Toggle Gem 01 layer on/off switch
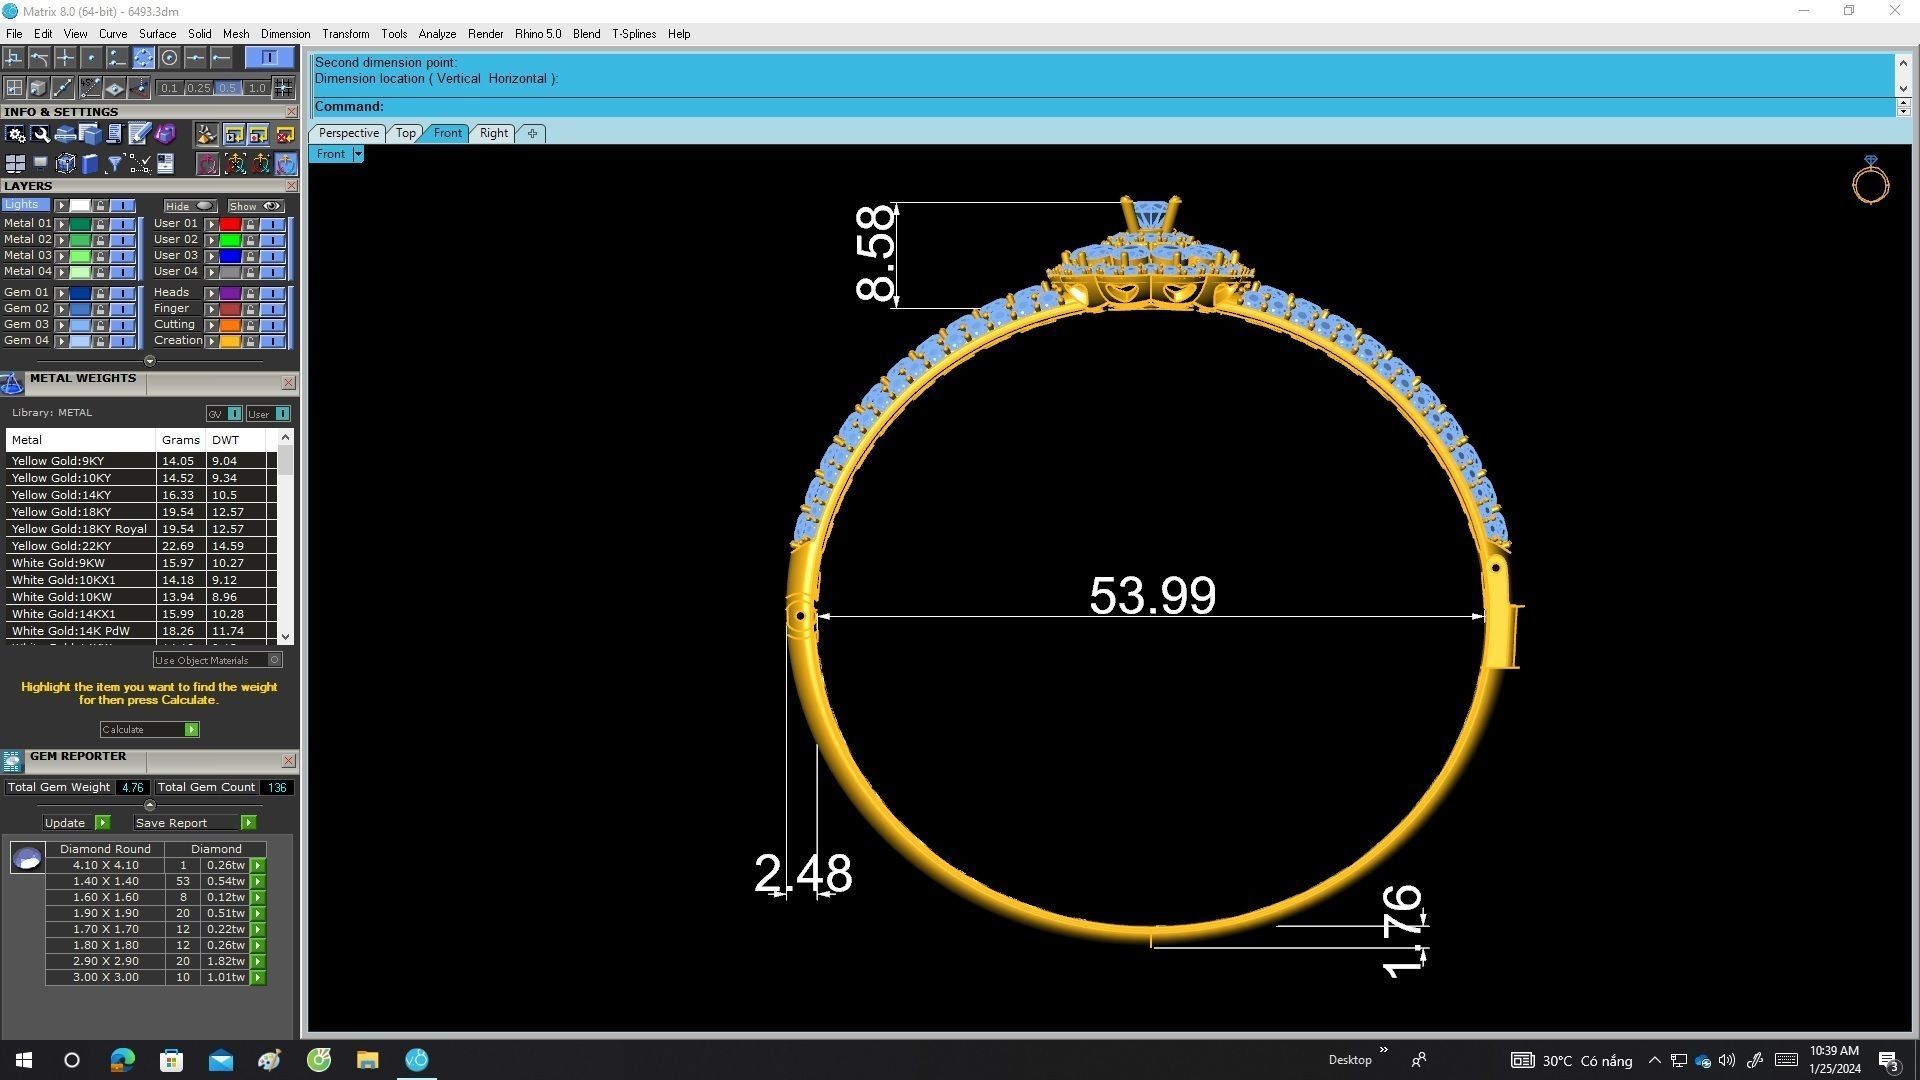This screenshot has width=1920, height=1080. [123, 293]
